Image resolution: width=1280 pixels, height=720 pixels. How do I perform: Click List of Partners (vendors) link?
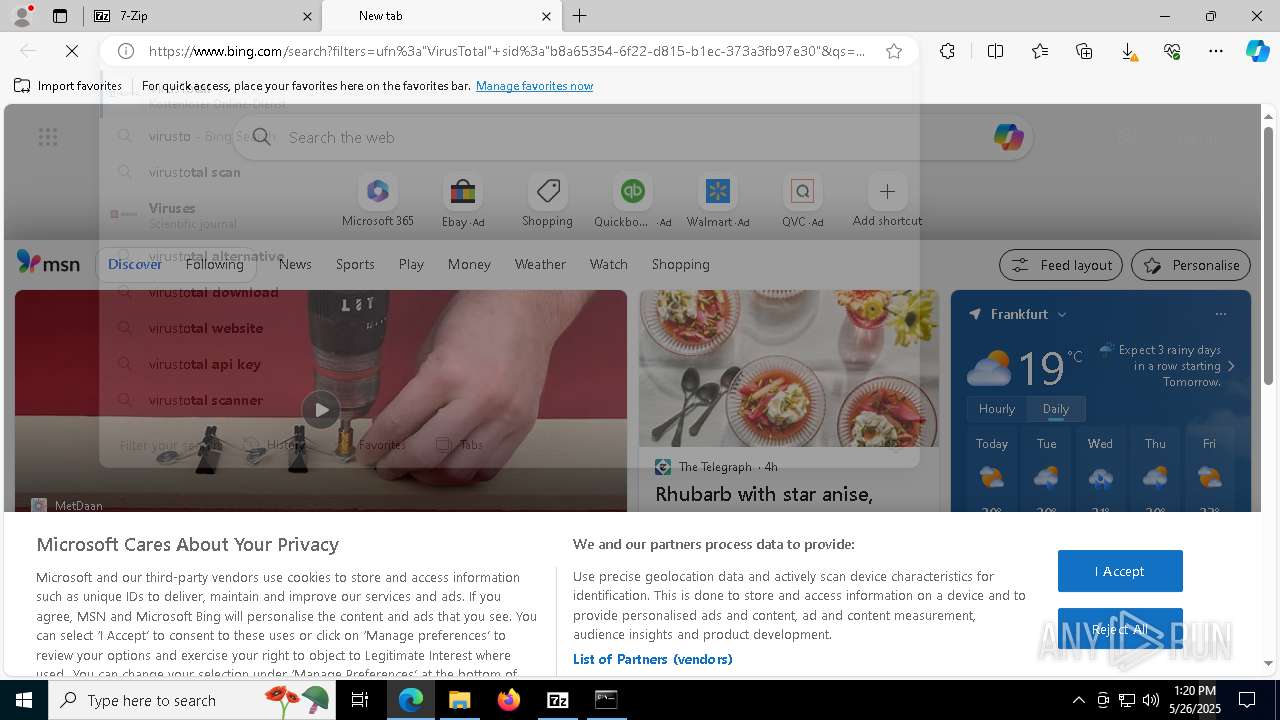click(x=653, y=659)
